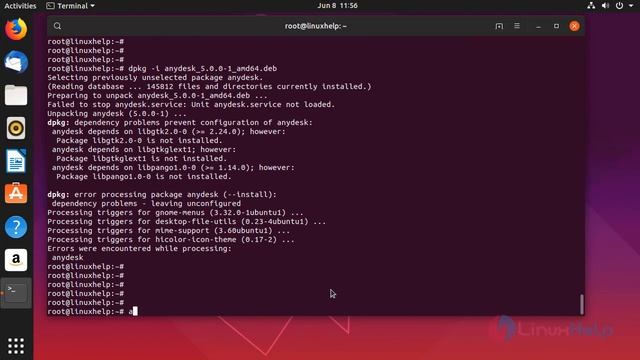Open the Help question mark icon
This screenshot has width=640, height=360.
16,227
